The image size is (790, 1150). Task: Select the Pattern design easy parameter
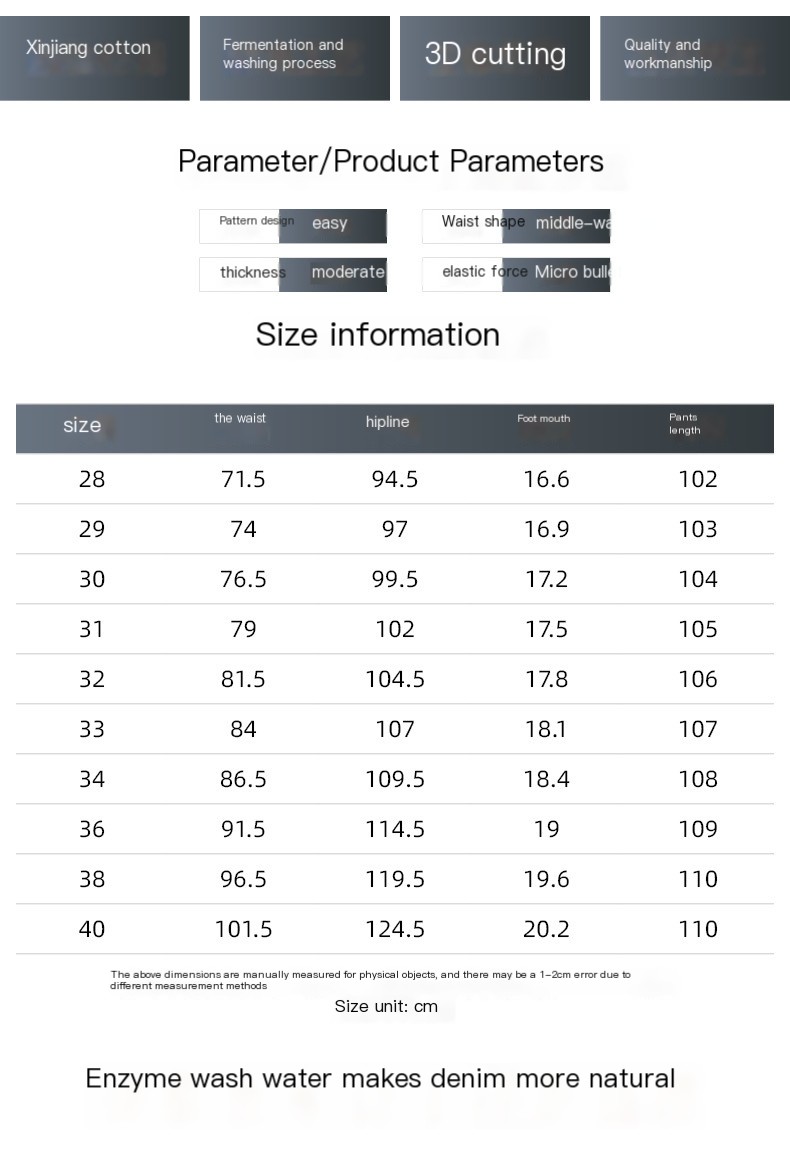pos(293,225)
